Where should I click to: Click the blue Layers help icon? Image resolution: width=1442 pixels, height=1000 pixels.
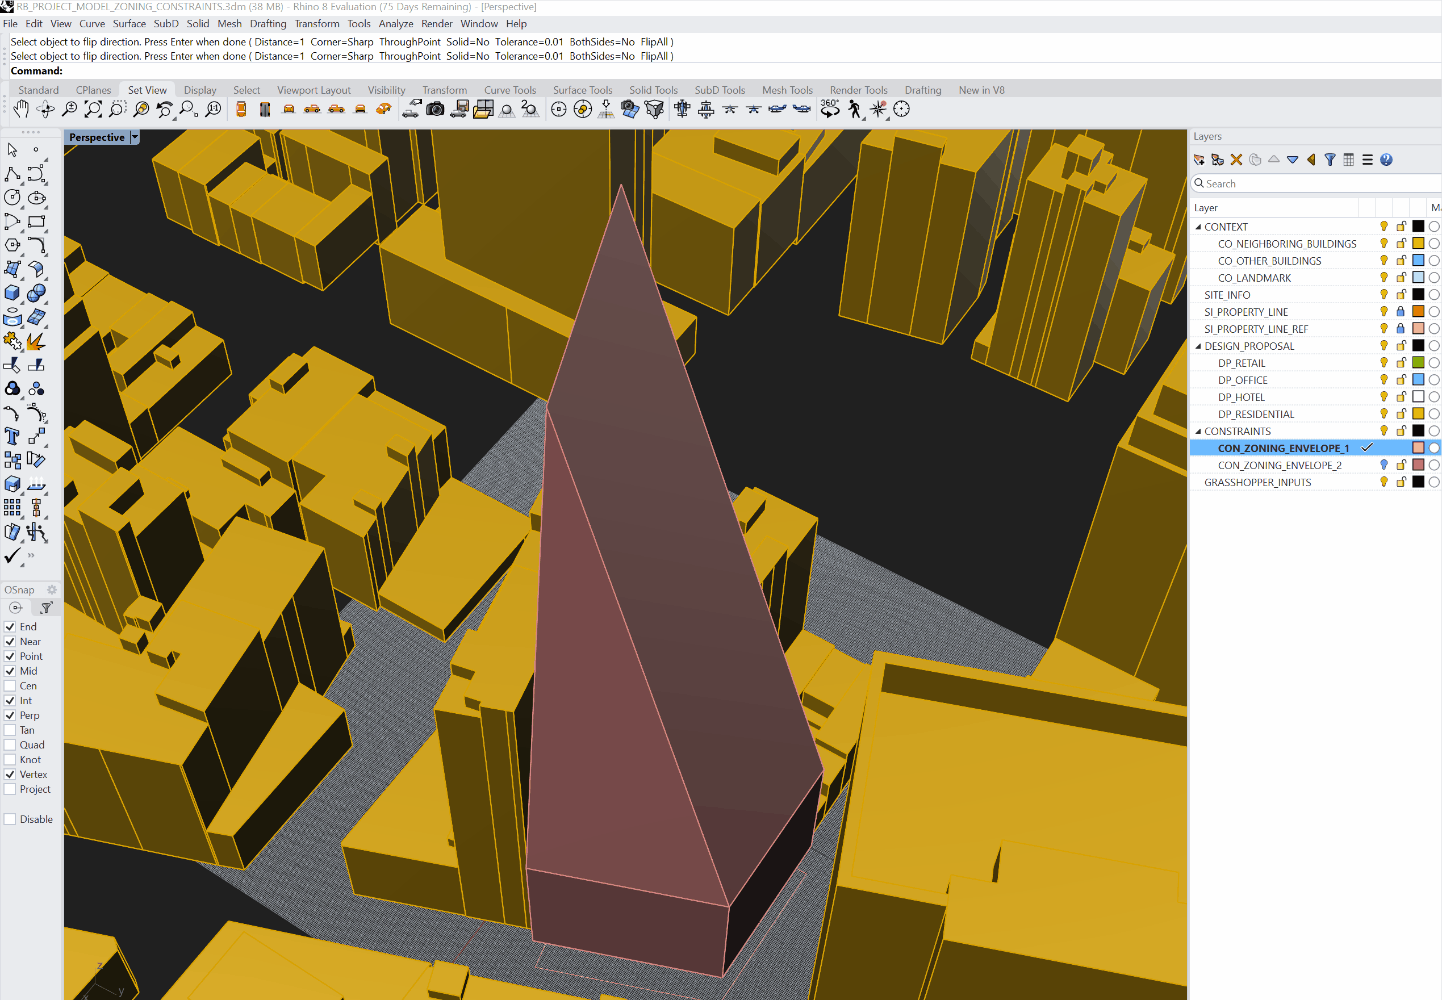click(1386, 160)
